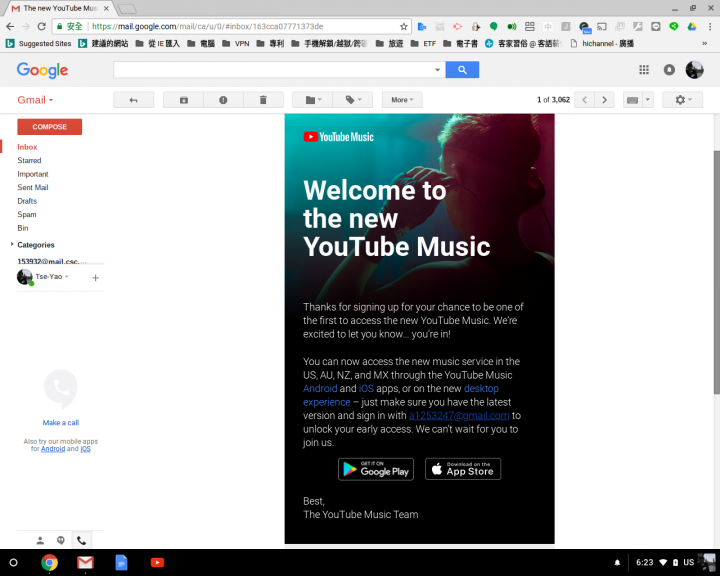Open the Gmail product switcher dropdown
The height and width of the screenshot is (576, 720).
click(x=35, y=100)
